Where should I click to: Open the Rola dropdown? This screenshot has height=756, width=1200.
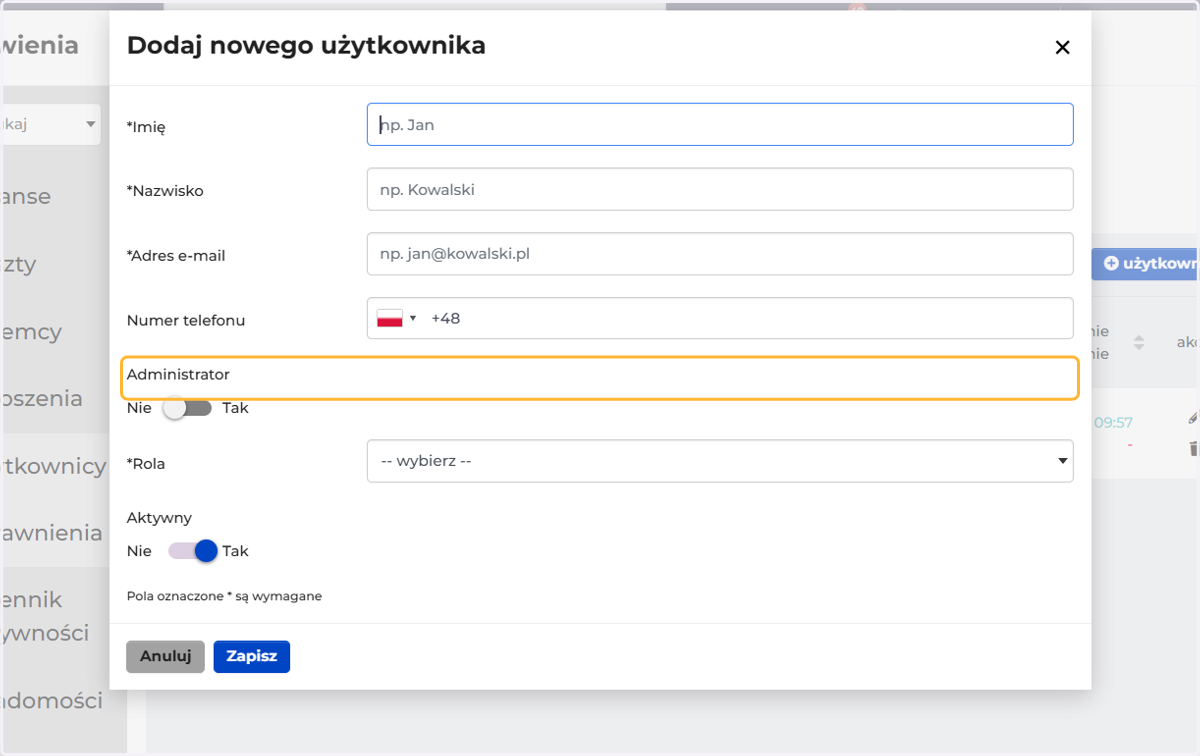pyautogui.click(x=720, y=461)
